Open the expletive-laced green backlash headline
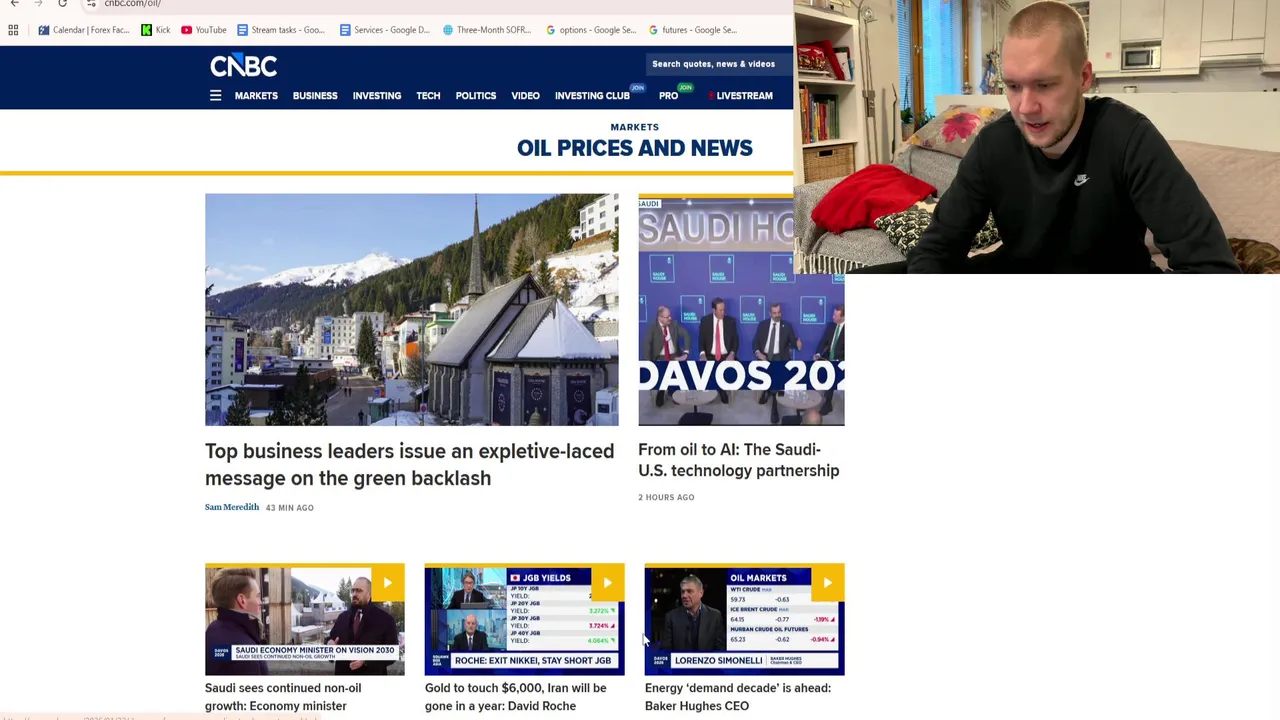1280x720 pixels. [409, 465]
